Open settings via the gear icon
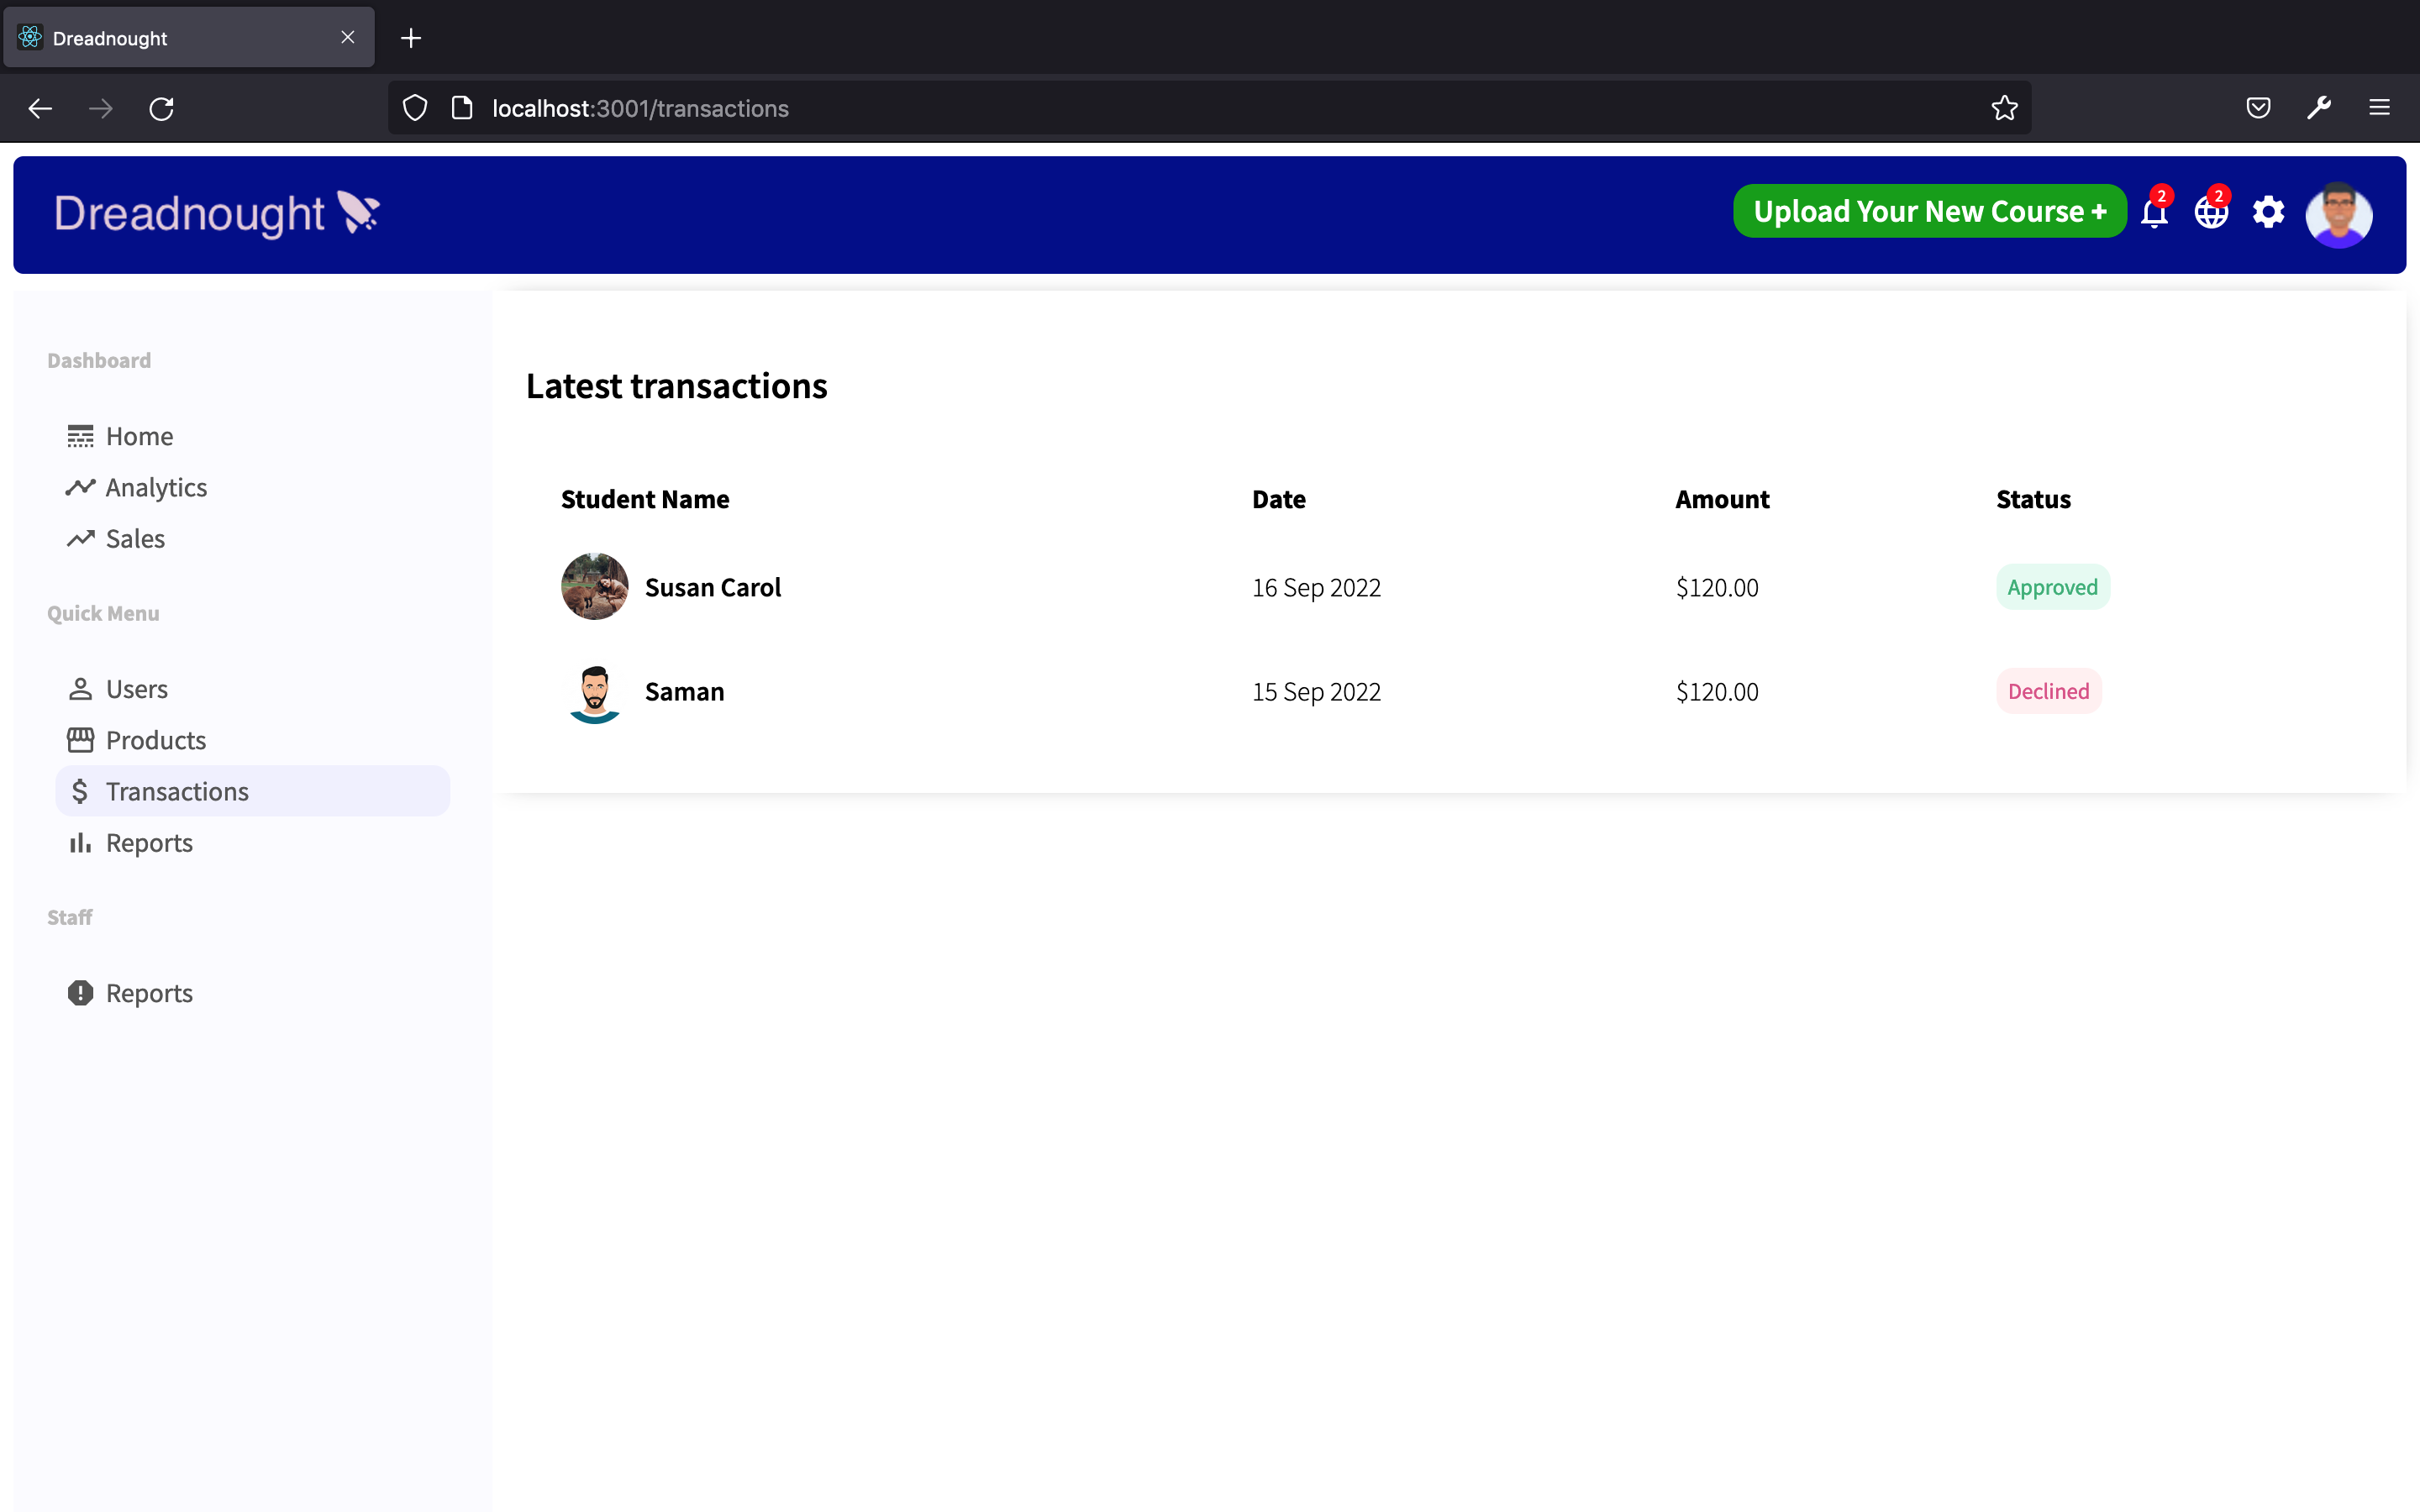 [2268, 212]
